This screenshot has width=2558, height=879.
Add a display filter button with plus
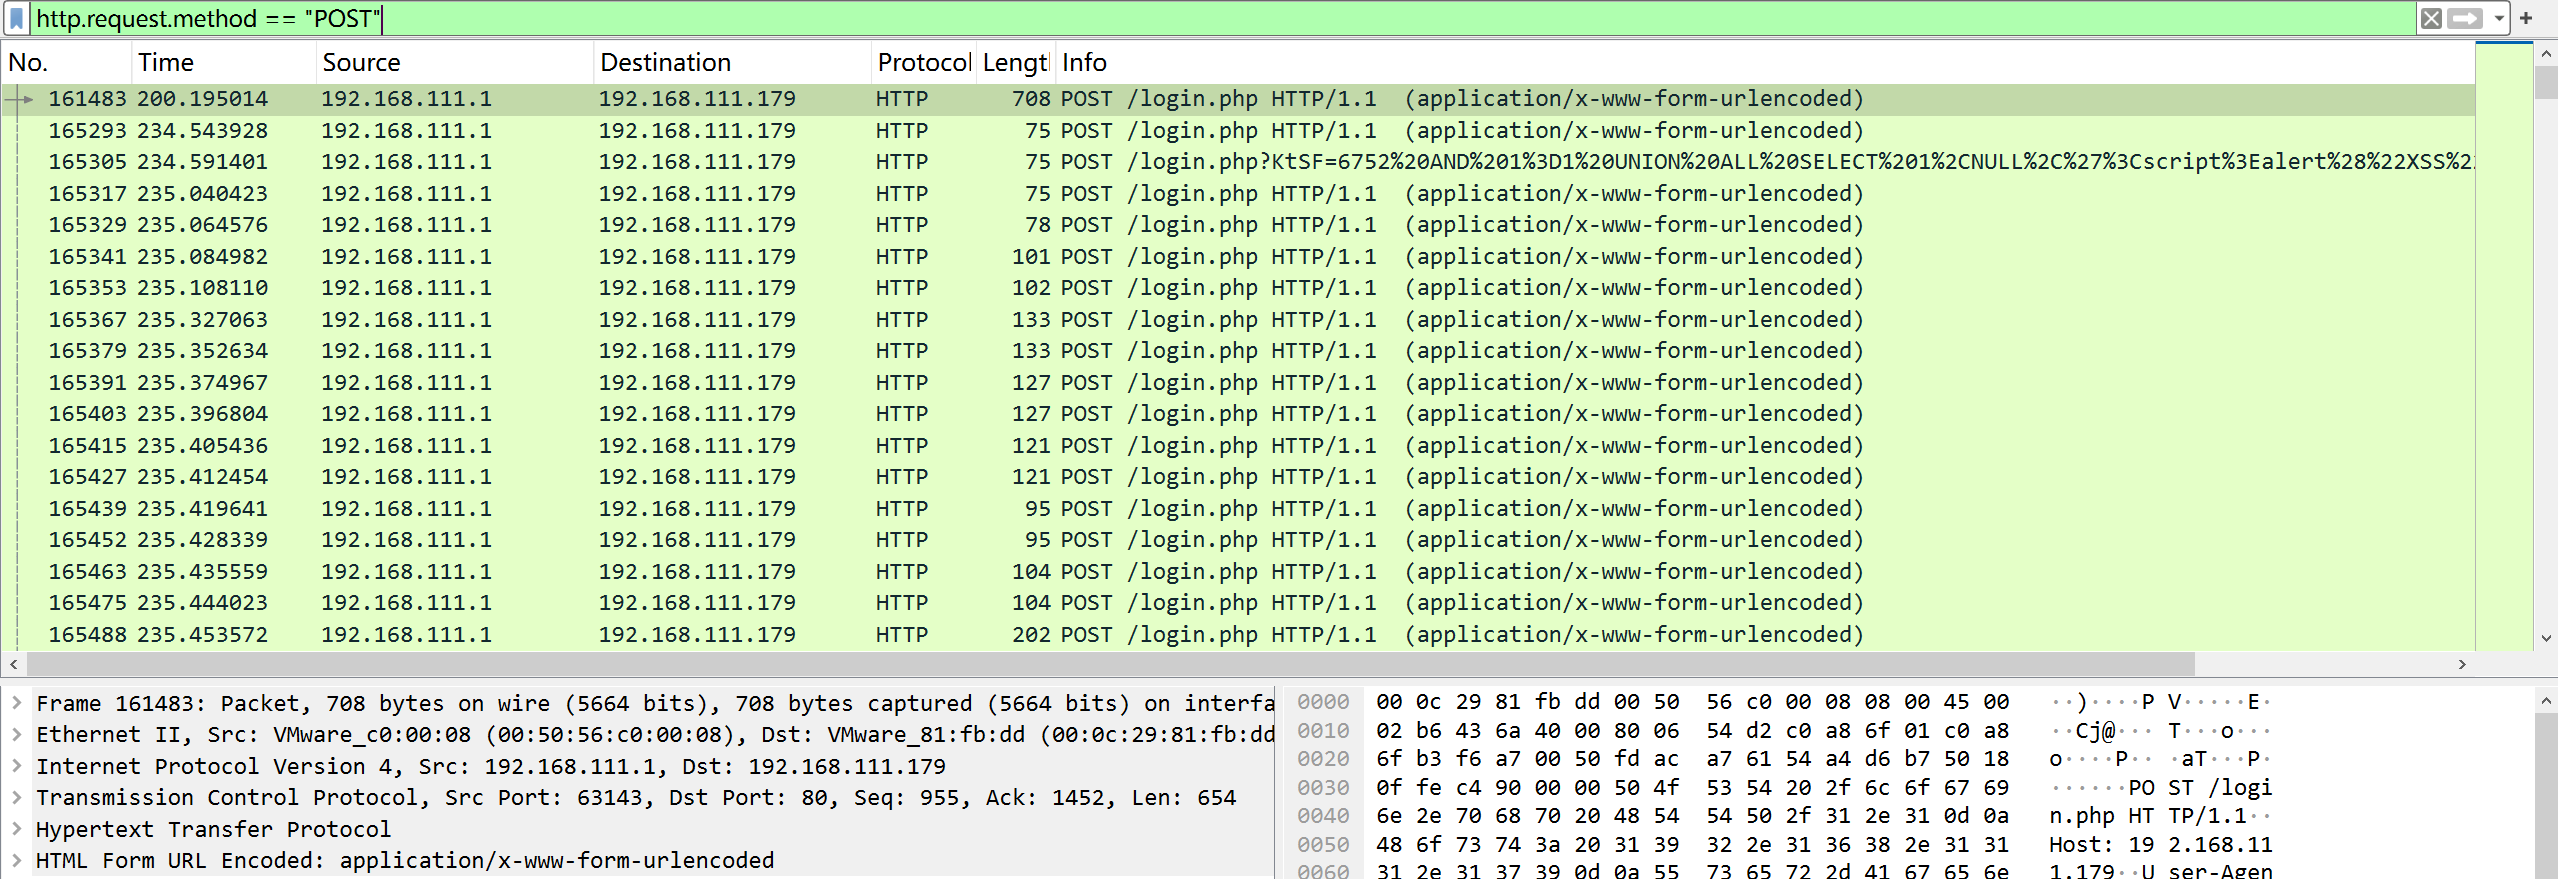(2525, 18)
